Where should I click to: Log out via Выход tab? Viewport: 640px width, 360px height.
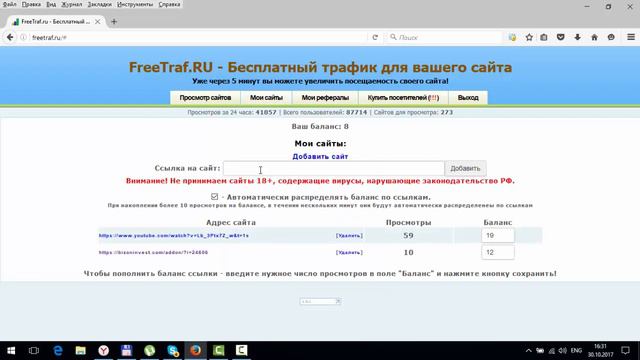pos(468,98)
